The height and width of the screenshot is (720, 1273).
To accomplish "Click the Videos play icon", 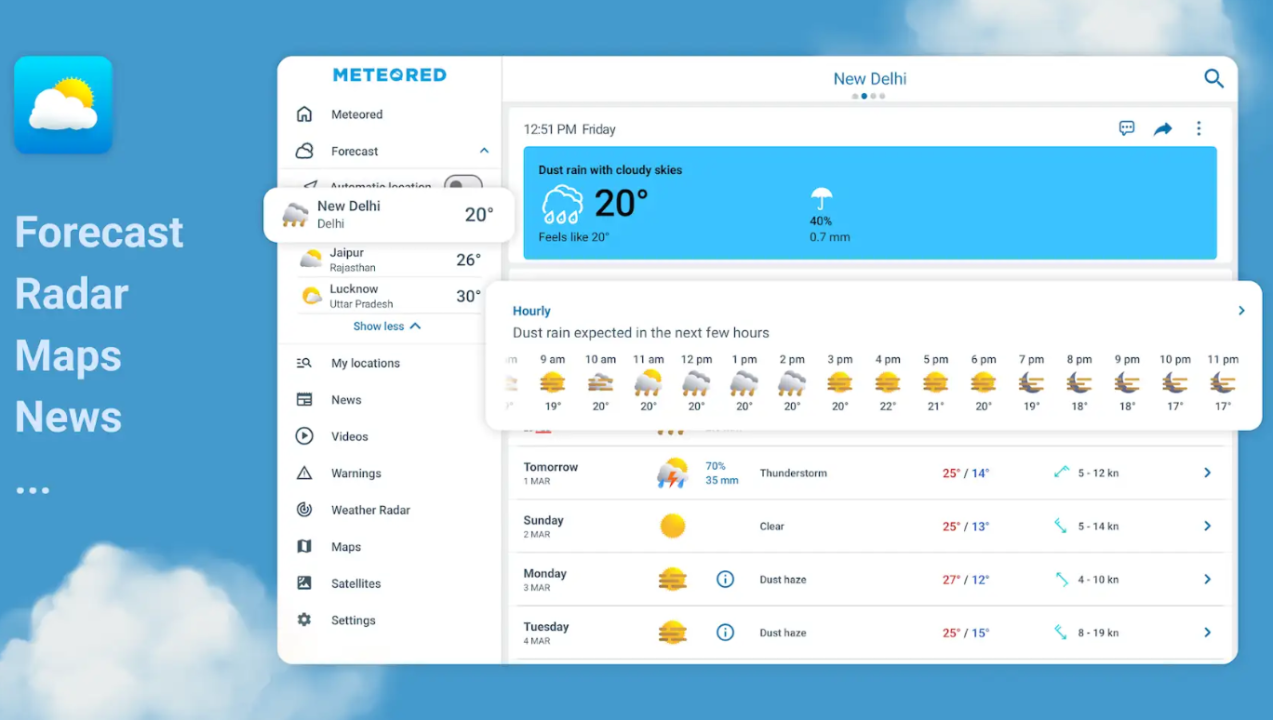I will pos(304,436).
